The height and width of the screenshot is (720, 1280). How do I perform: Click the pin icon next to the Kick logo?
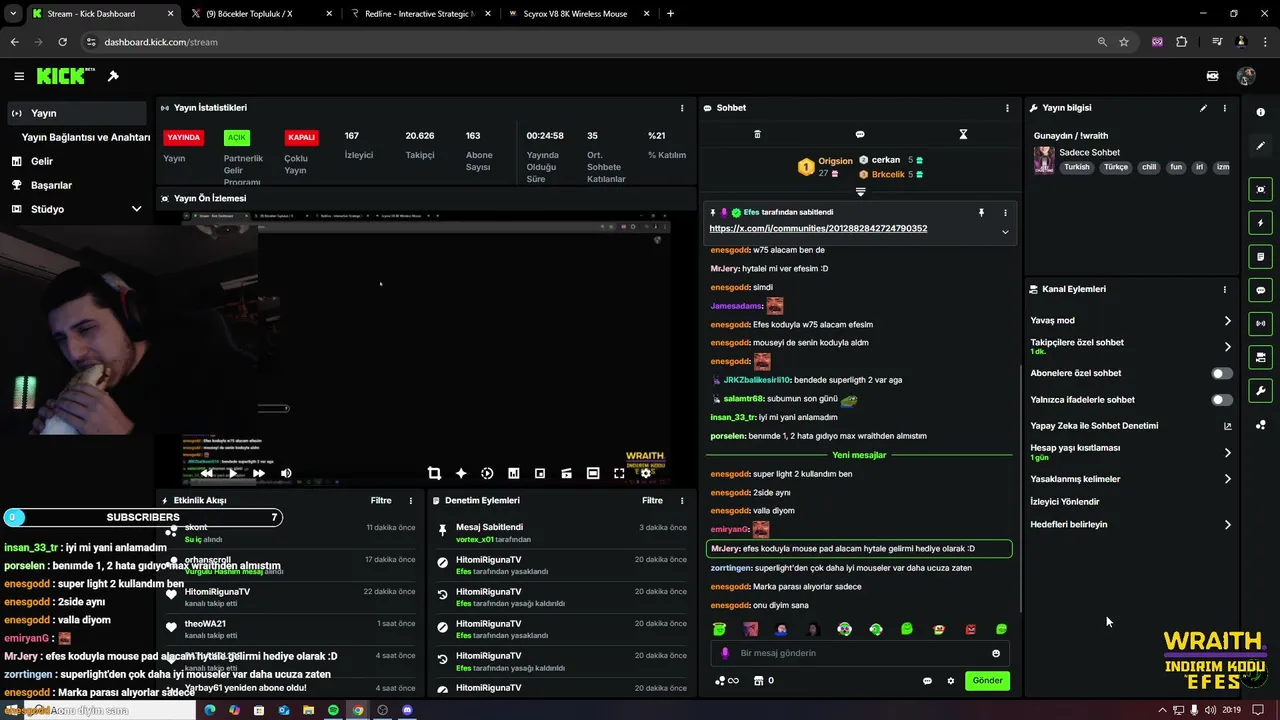tap(113, 76)
